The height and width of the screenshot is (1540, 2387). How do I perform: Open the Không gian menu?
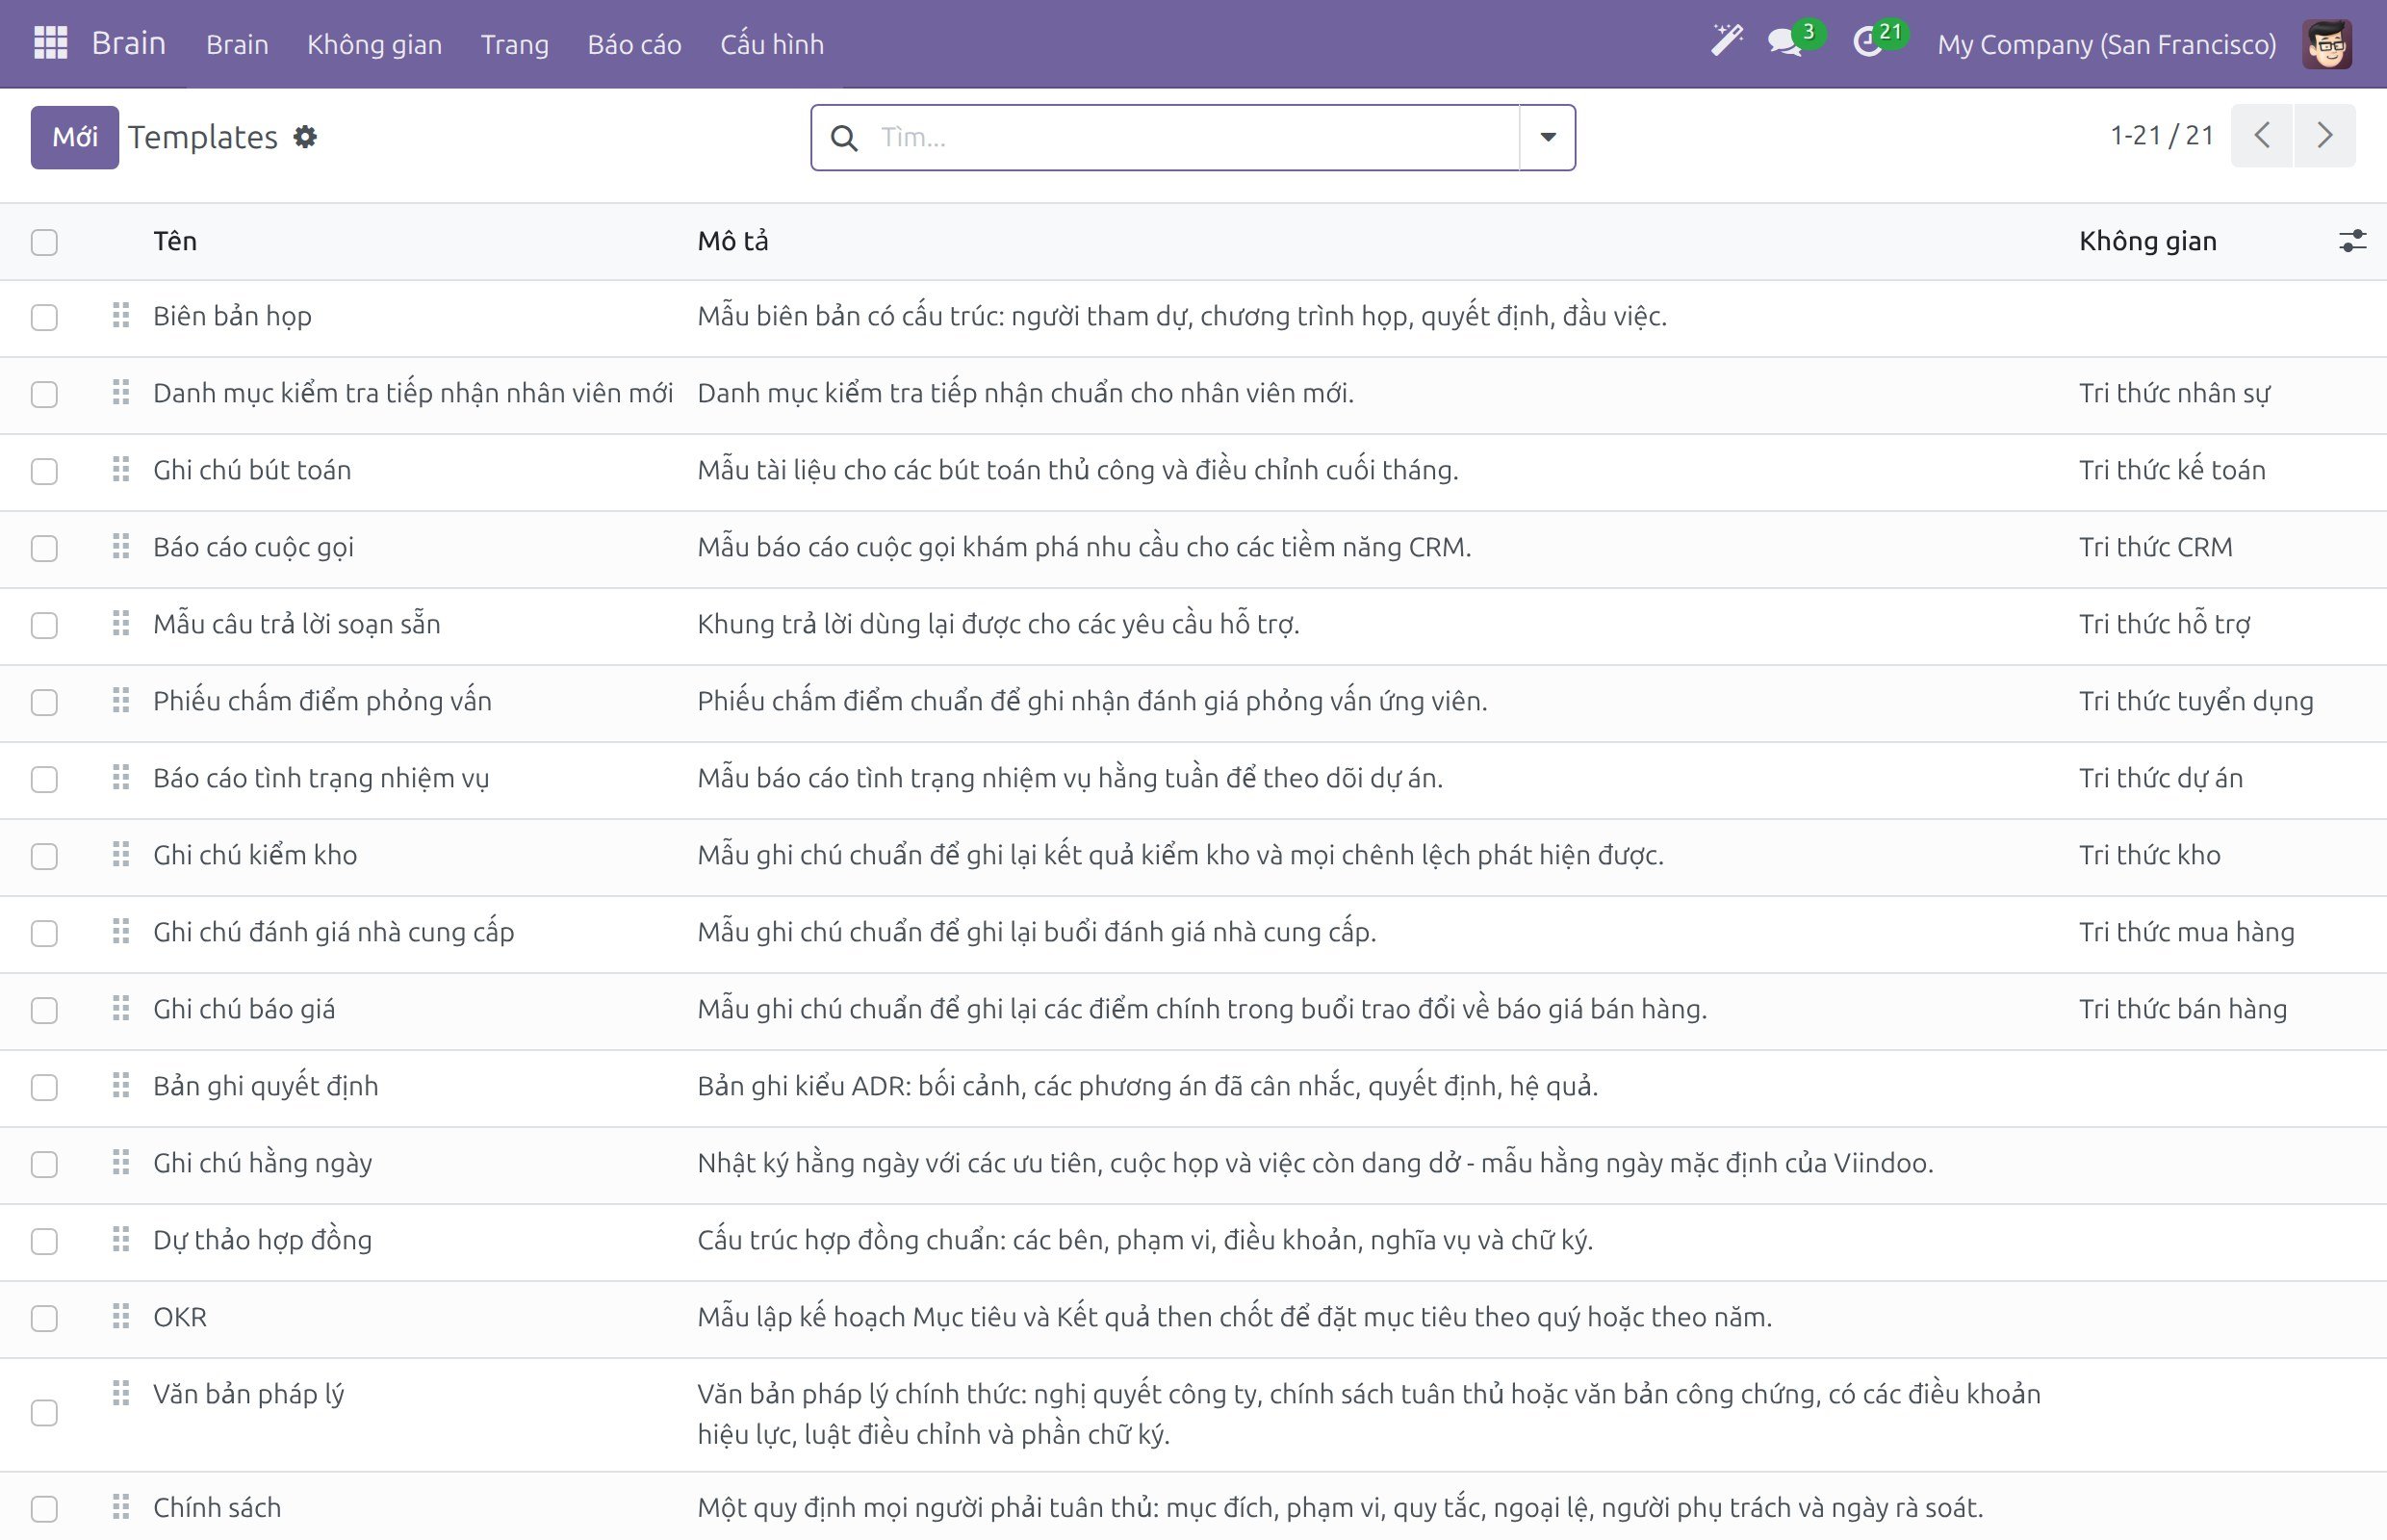tap(374, 44)
